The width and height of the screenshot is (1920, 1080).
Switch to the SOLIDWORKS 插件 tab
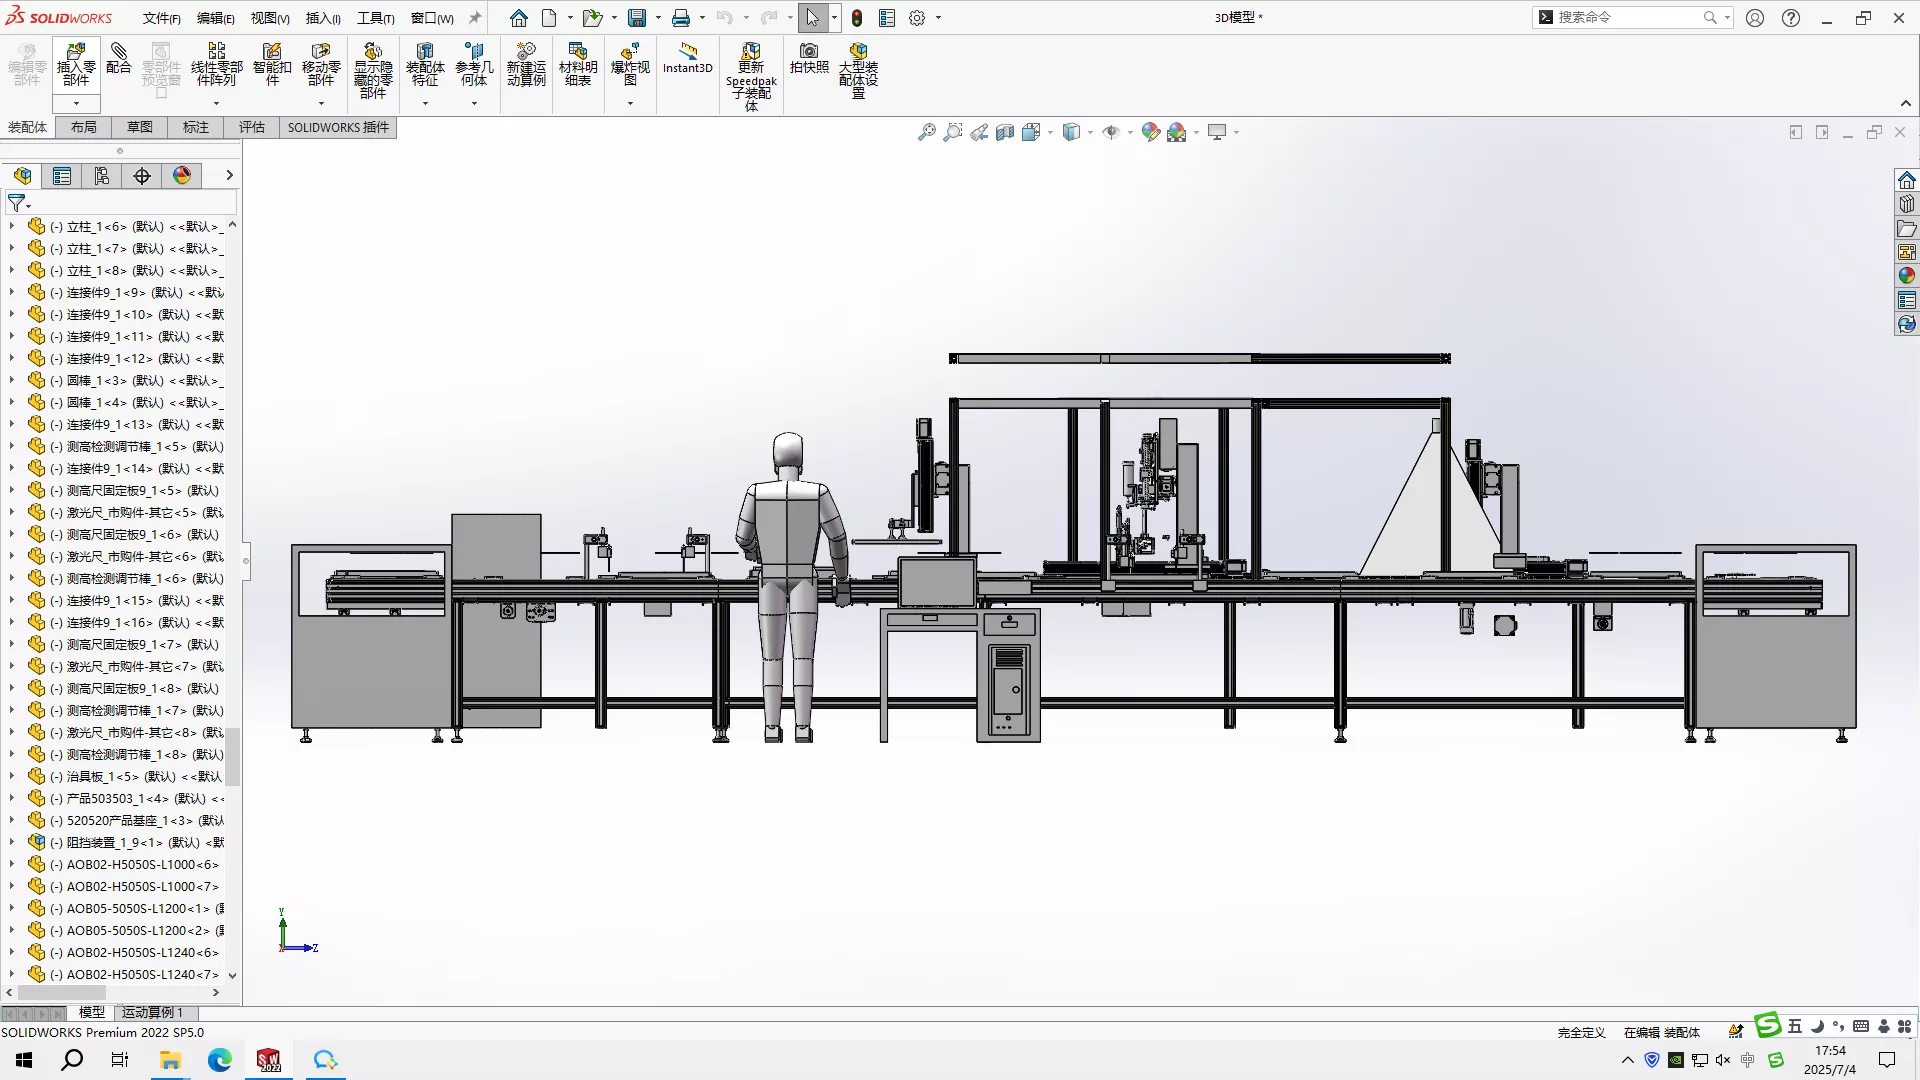338,127
